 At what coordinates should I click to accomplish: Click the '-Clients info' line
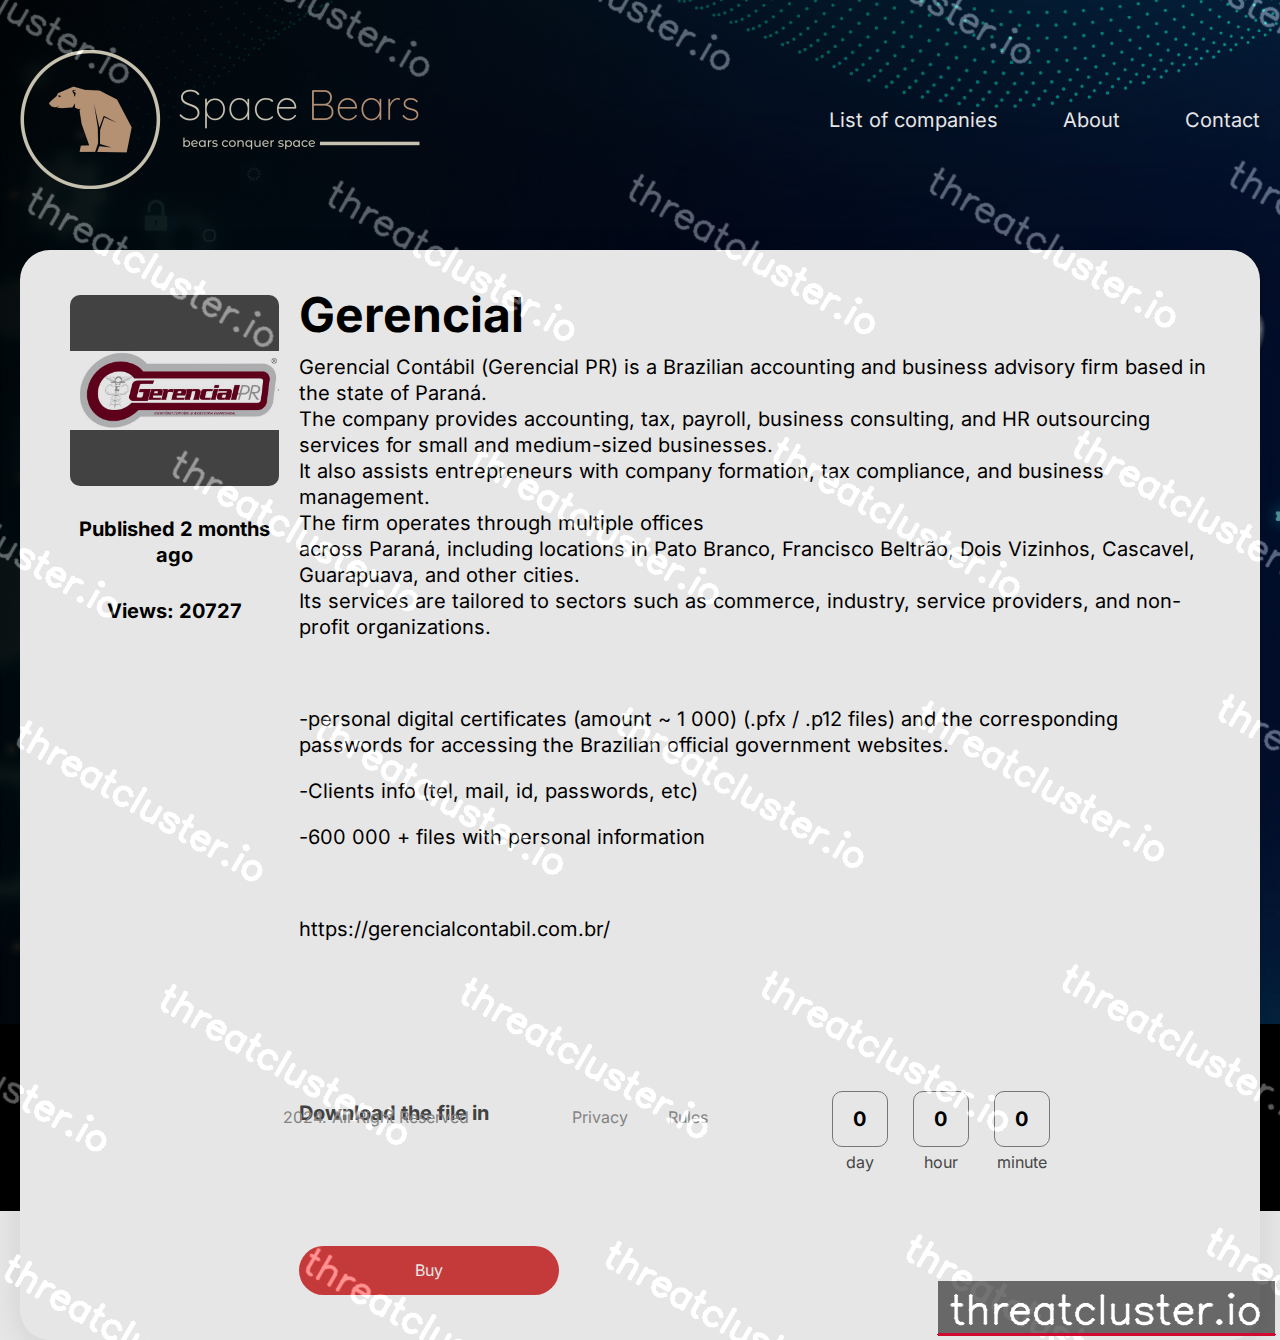pyautogui.click(x=498, y=791)
